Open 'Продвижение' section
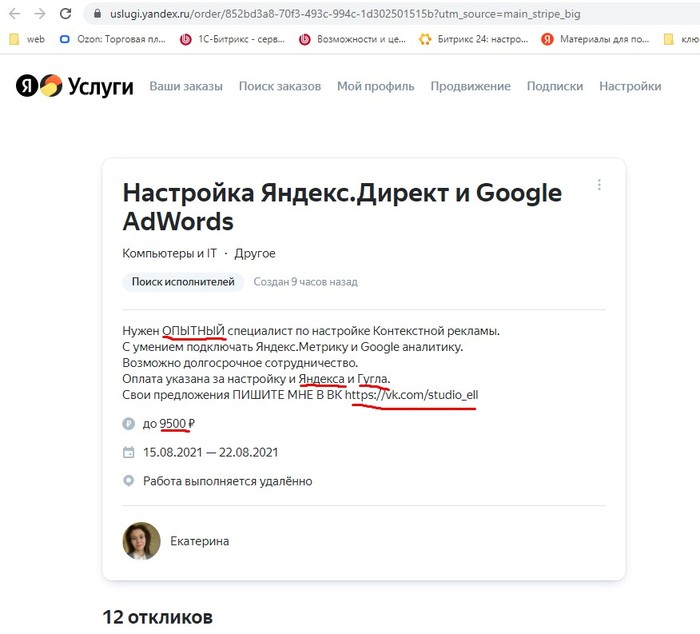Viewport: 700px width, 634px height. pos(471,86)
